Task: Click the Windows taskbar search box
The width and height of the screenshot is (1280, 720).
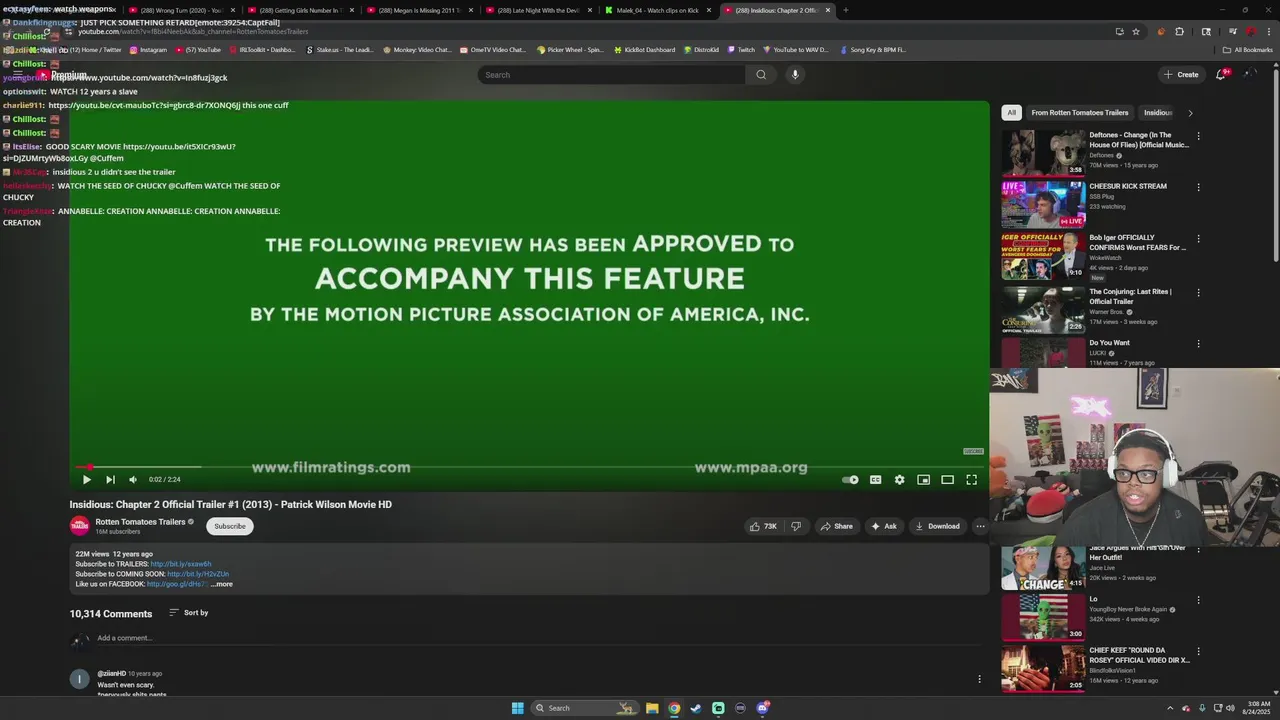Action: click(585, 708)
